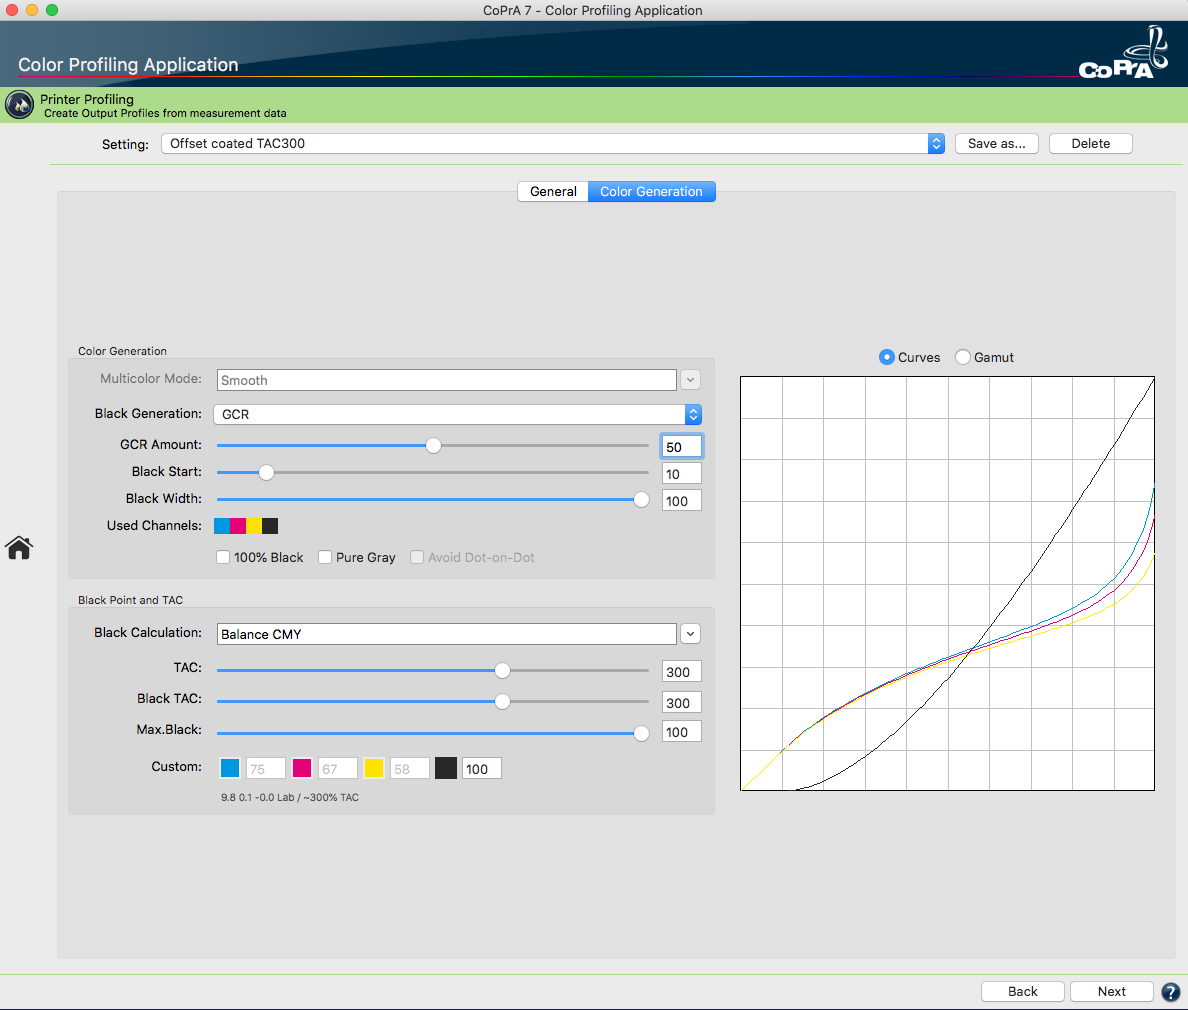Click the GCR Amount slider handle

(x=433, y=446)
